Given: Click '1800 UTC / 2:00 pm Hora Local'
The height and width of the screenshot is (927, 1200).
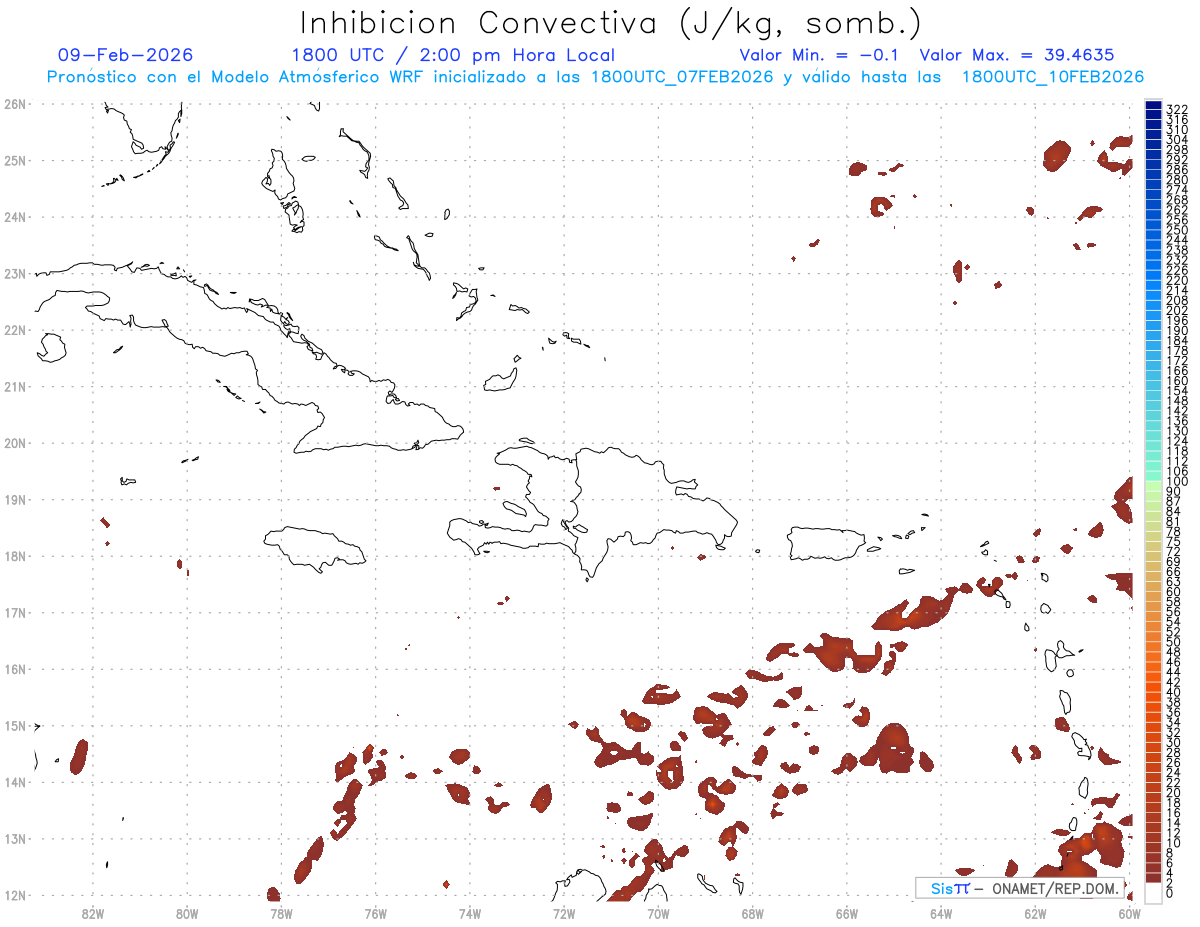Looking at the screenshot, I should pos(453,55).
